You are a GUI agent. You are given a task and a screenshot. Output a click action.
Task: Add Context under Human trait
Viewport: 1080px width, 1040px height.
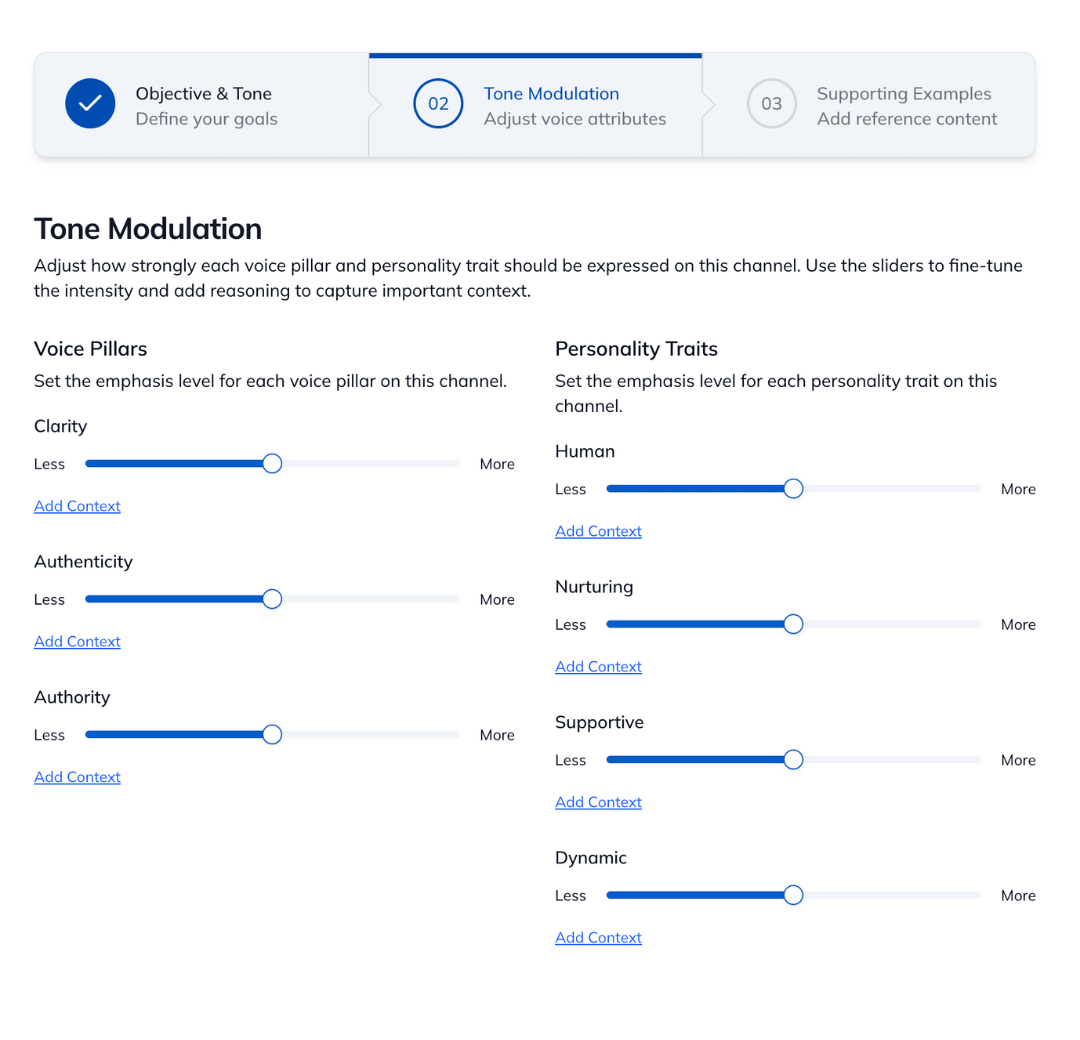(x=599, y=532)
